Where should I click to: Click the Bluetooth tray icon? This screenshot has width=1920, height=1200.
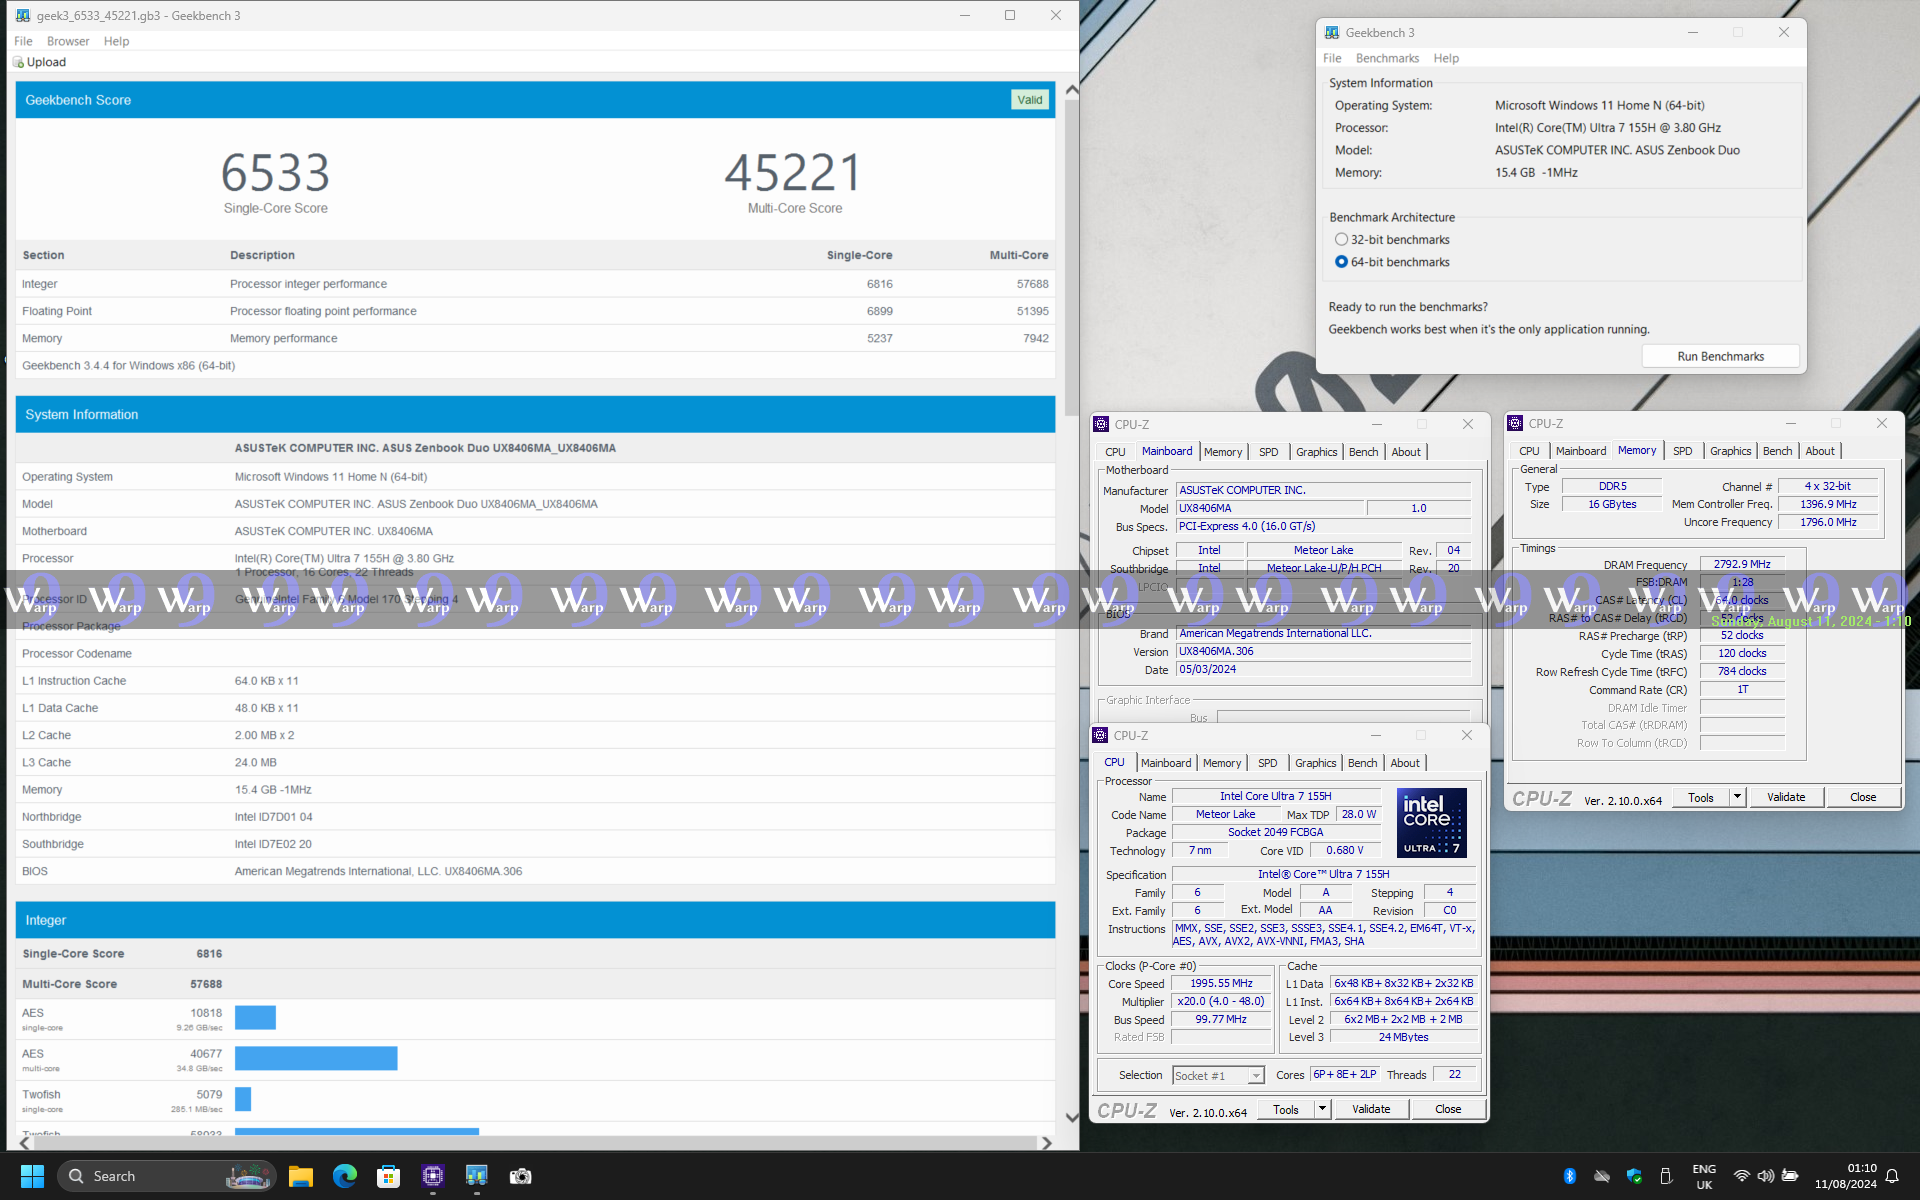1570,1176
